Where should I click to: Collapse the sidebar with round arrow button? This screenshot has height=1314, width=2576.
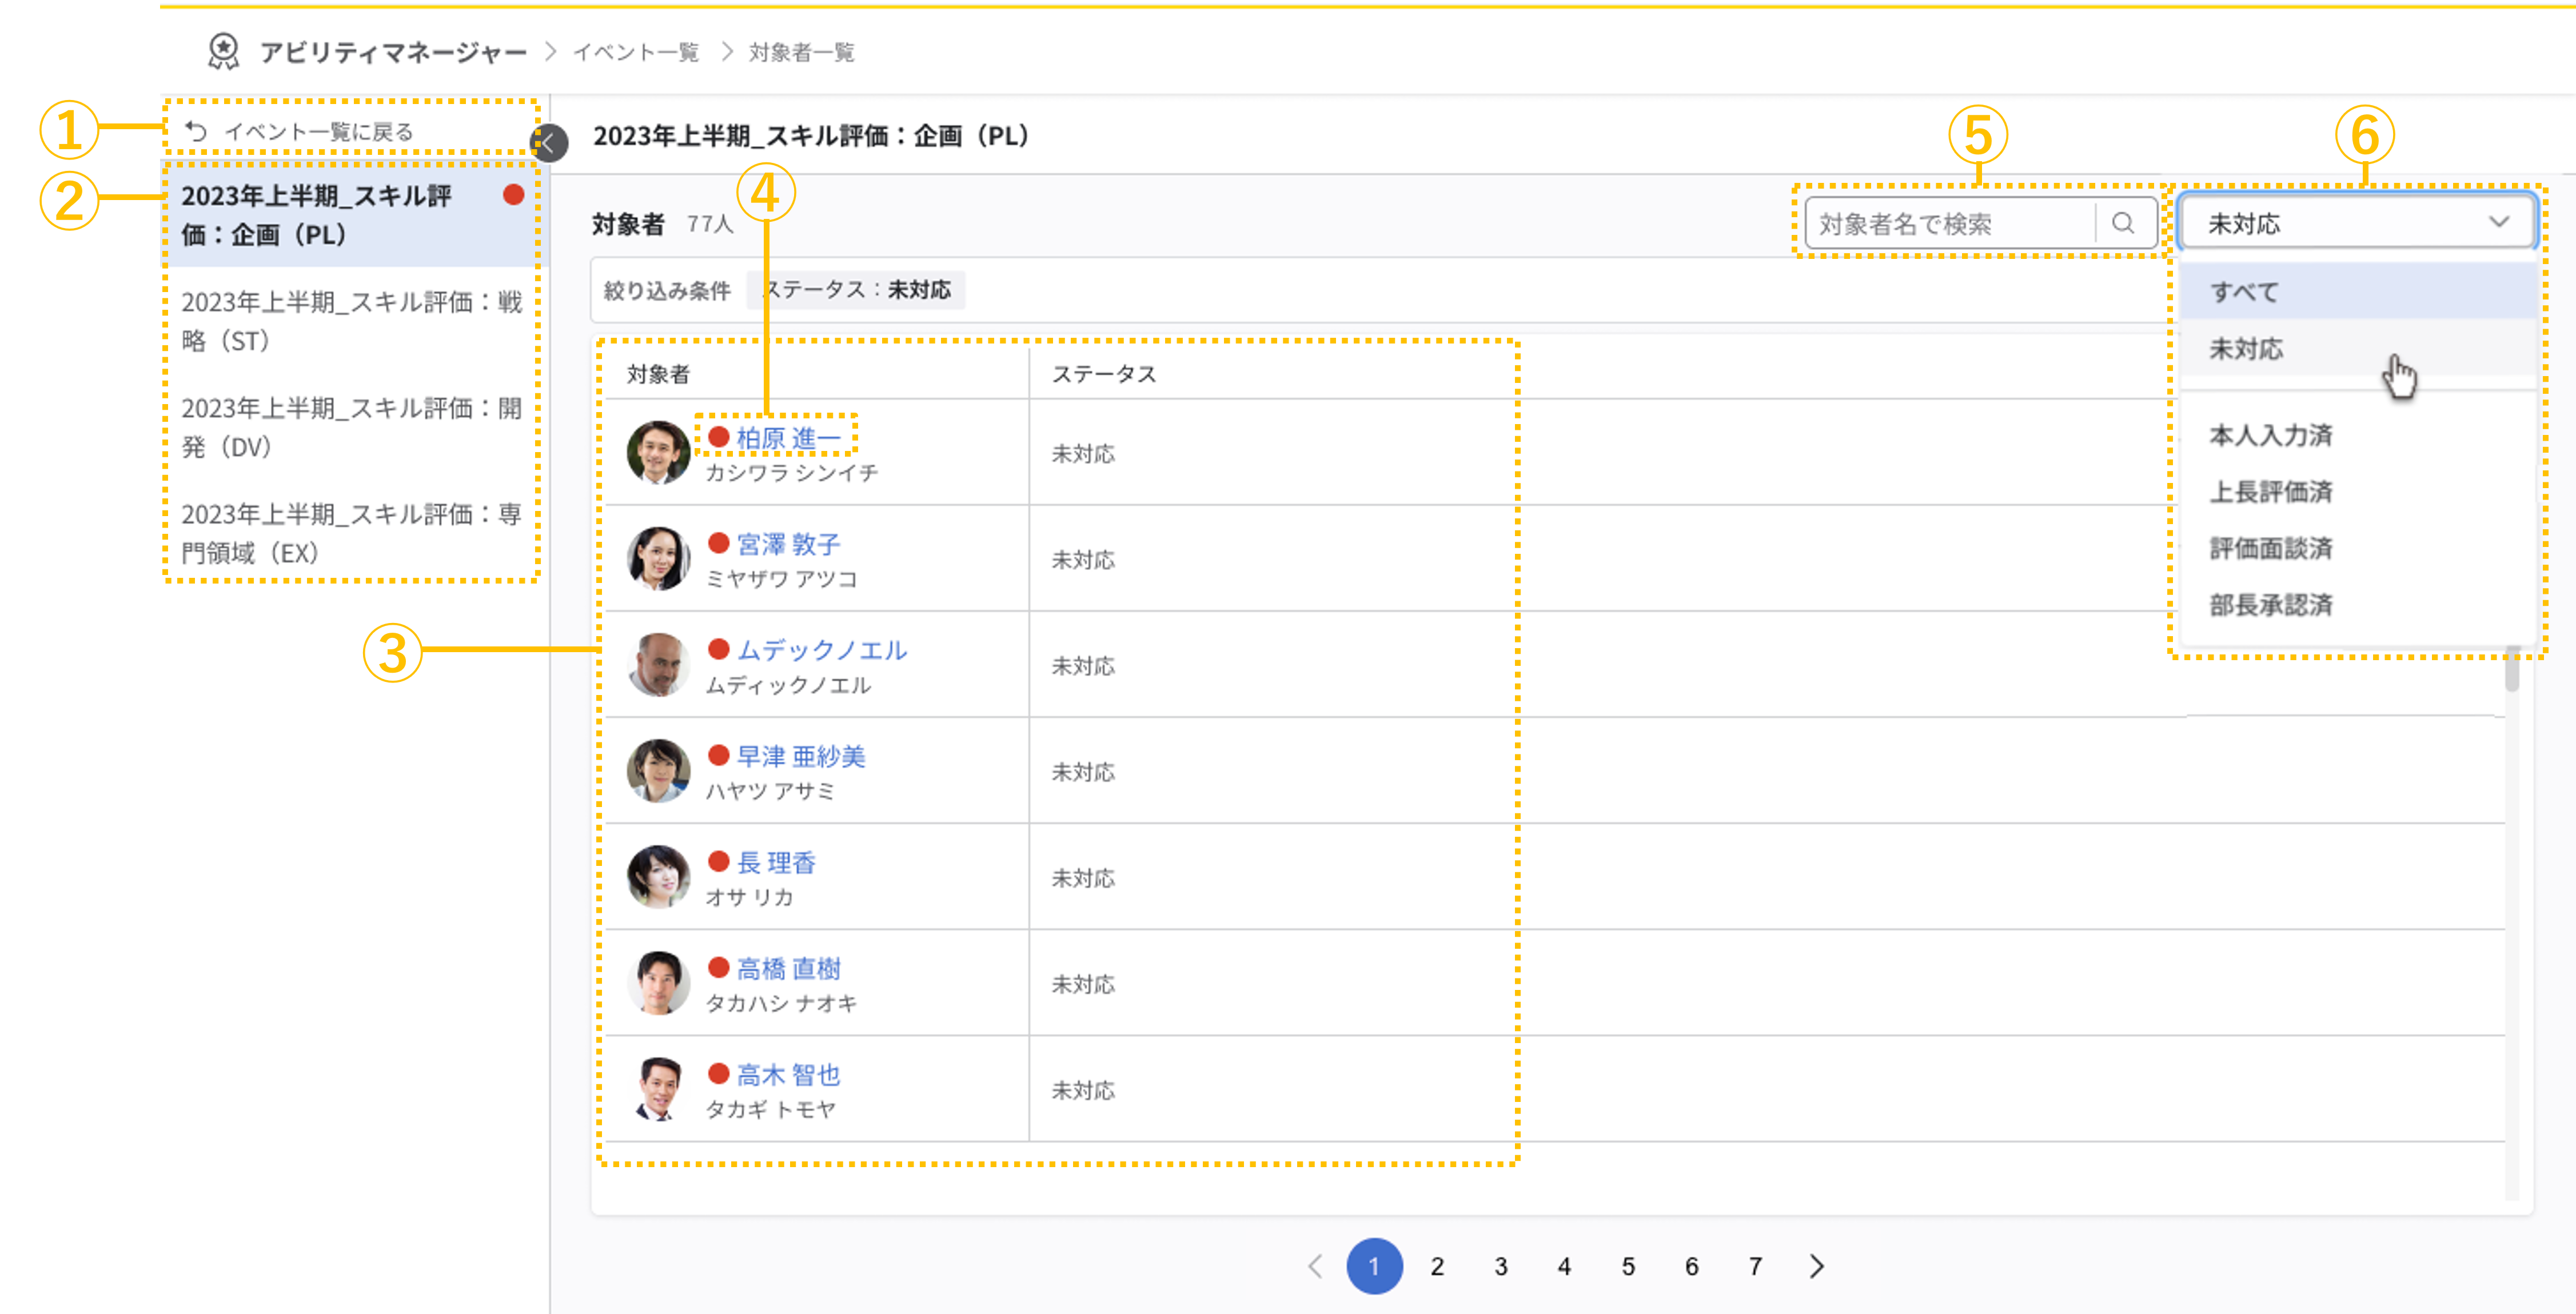(x=549, y=143)
